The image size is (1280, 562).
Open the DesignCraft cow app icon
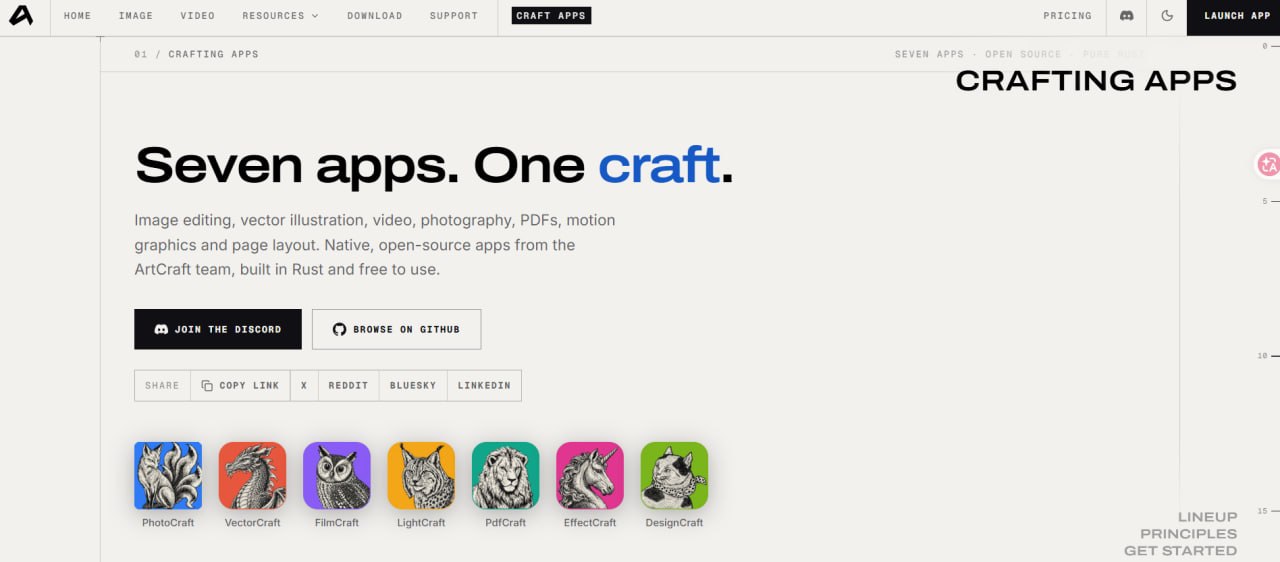675,476
